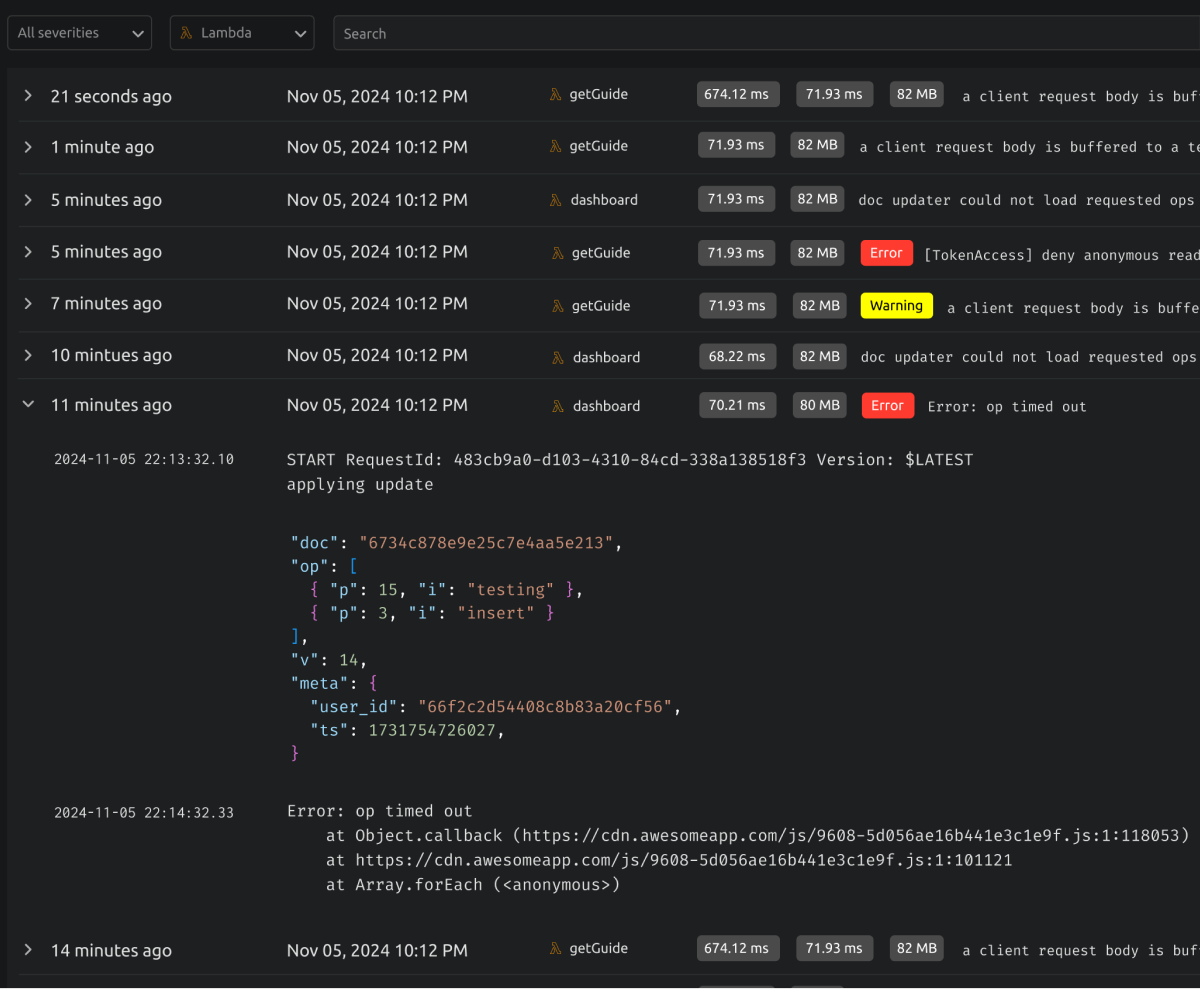Click the 'at Array.forEach (<anonymous>)' line
The width and height of the screenshot is (1200, 989).
(473, 885)
